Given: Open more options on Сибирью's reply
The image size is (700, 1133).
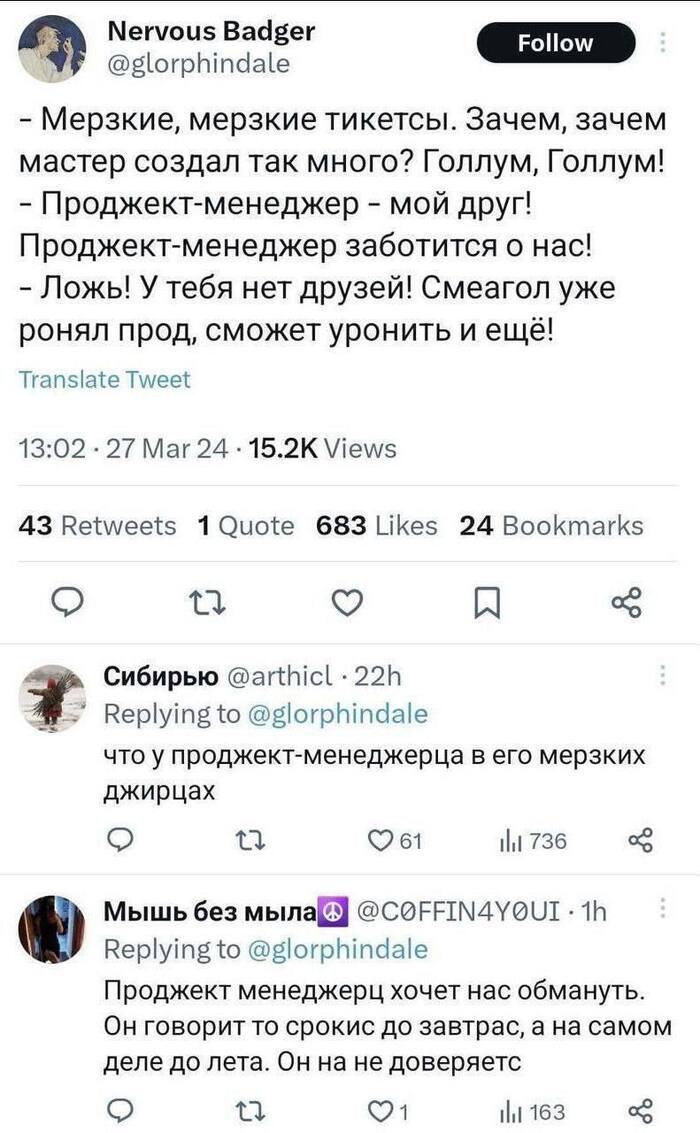Looking at the screenshot, I should pos(664,677).
